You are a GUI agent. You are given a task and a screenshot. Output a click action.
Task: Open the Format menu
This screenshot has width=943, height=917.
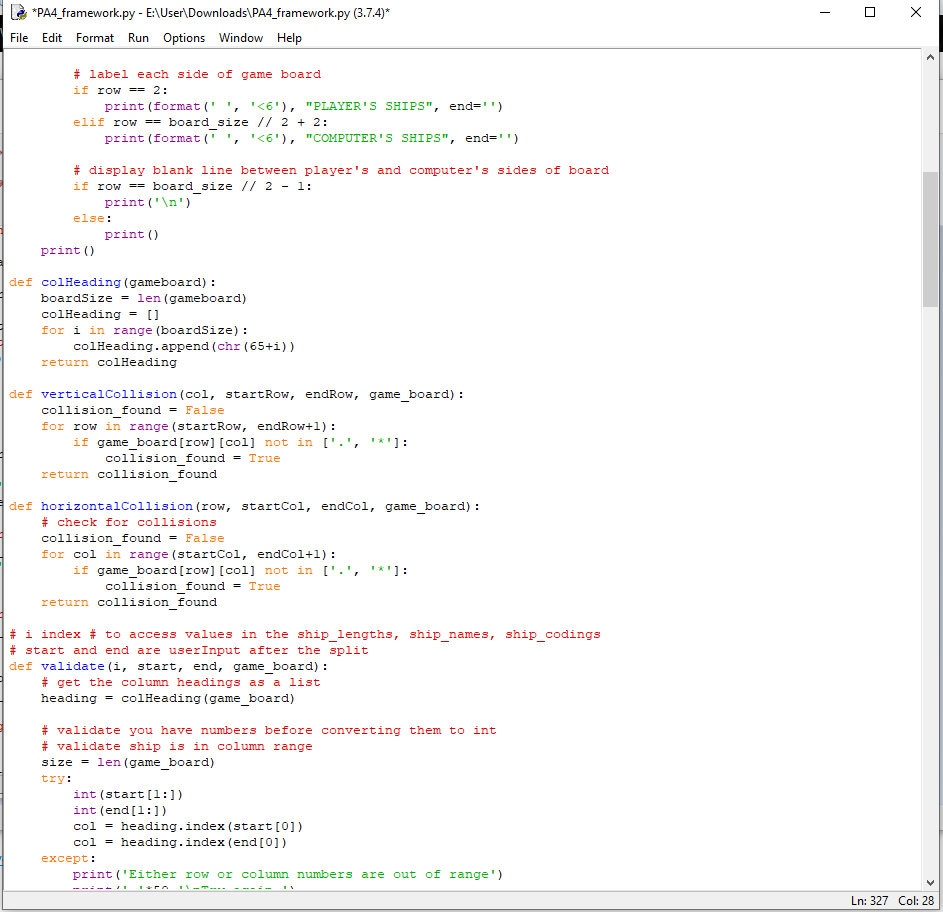tap(94, 38)
